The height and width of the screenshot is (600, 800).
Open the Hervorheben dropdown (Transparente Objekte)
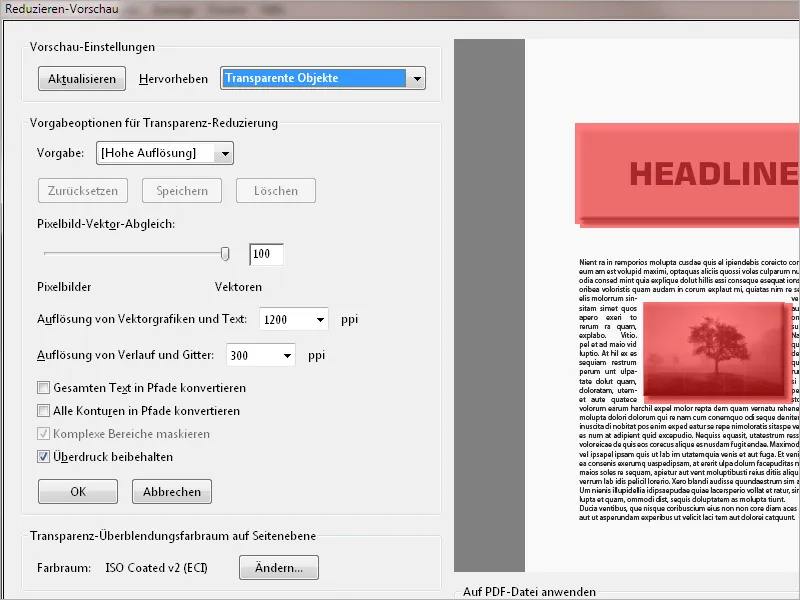click(323, 79)
